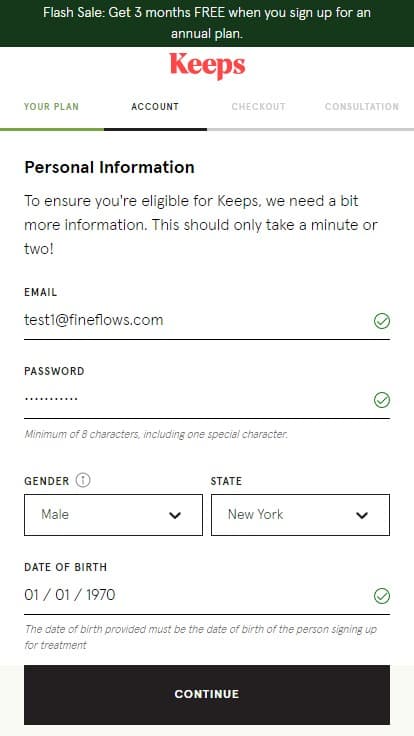The height and width of the screenshot is (736, 414).
Task: Click the step progress bar
Action: coord(207,129)
